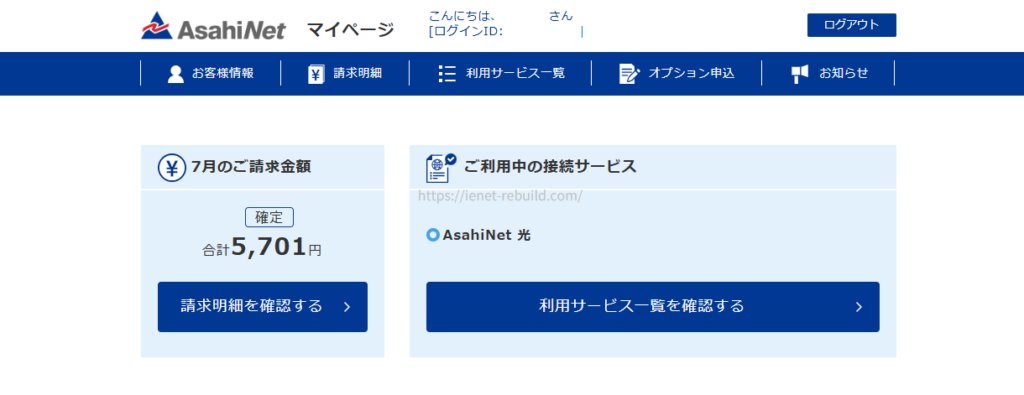Click the person icon beside お客様情報

click(x=175, y=74)
